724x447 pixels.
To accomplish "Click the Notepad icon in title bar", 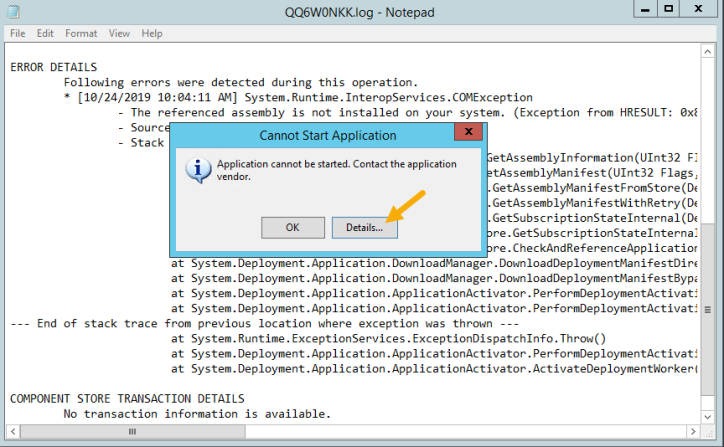I will pos(14,12).
